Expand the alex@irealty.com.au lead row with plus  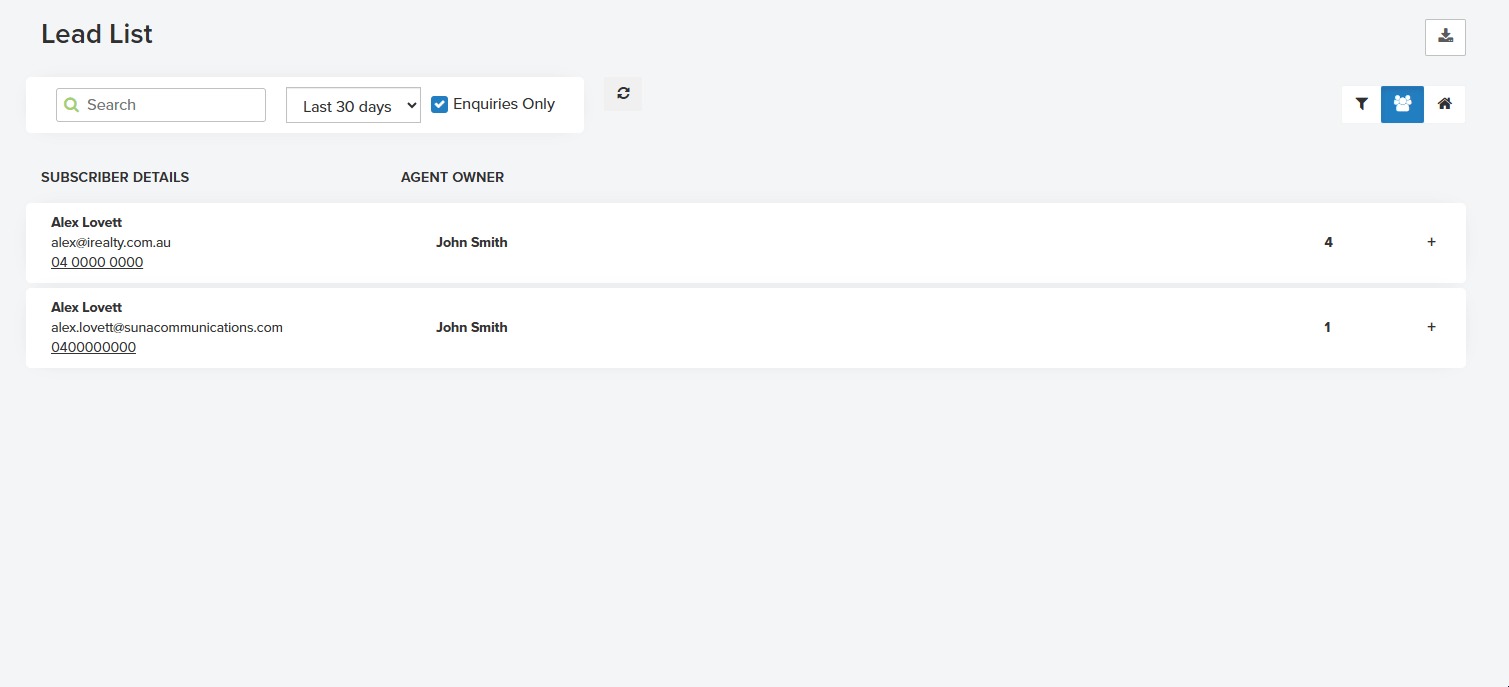click(x=1431, y=242)
